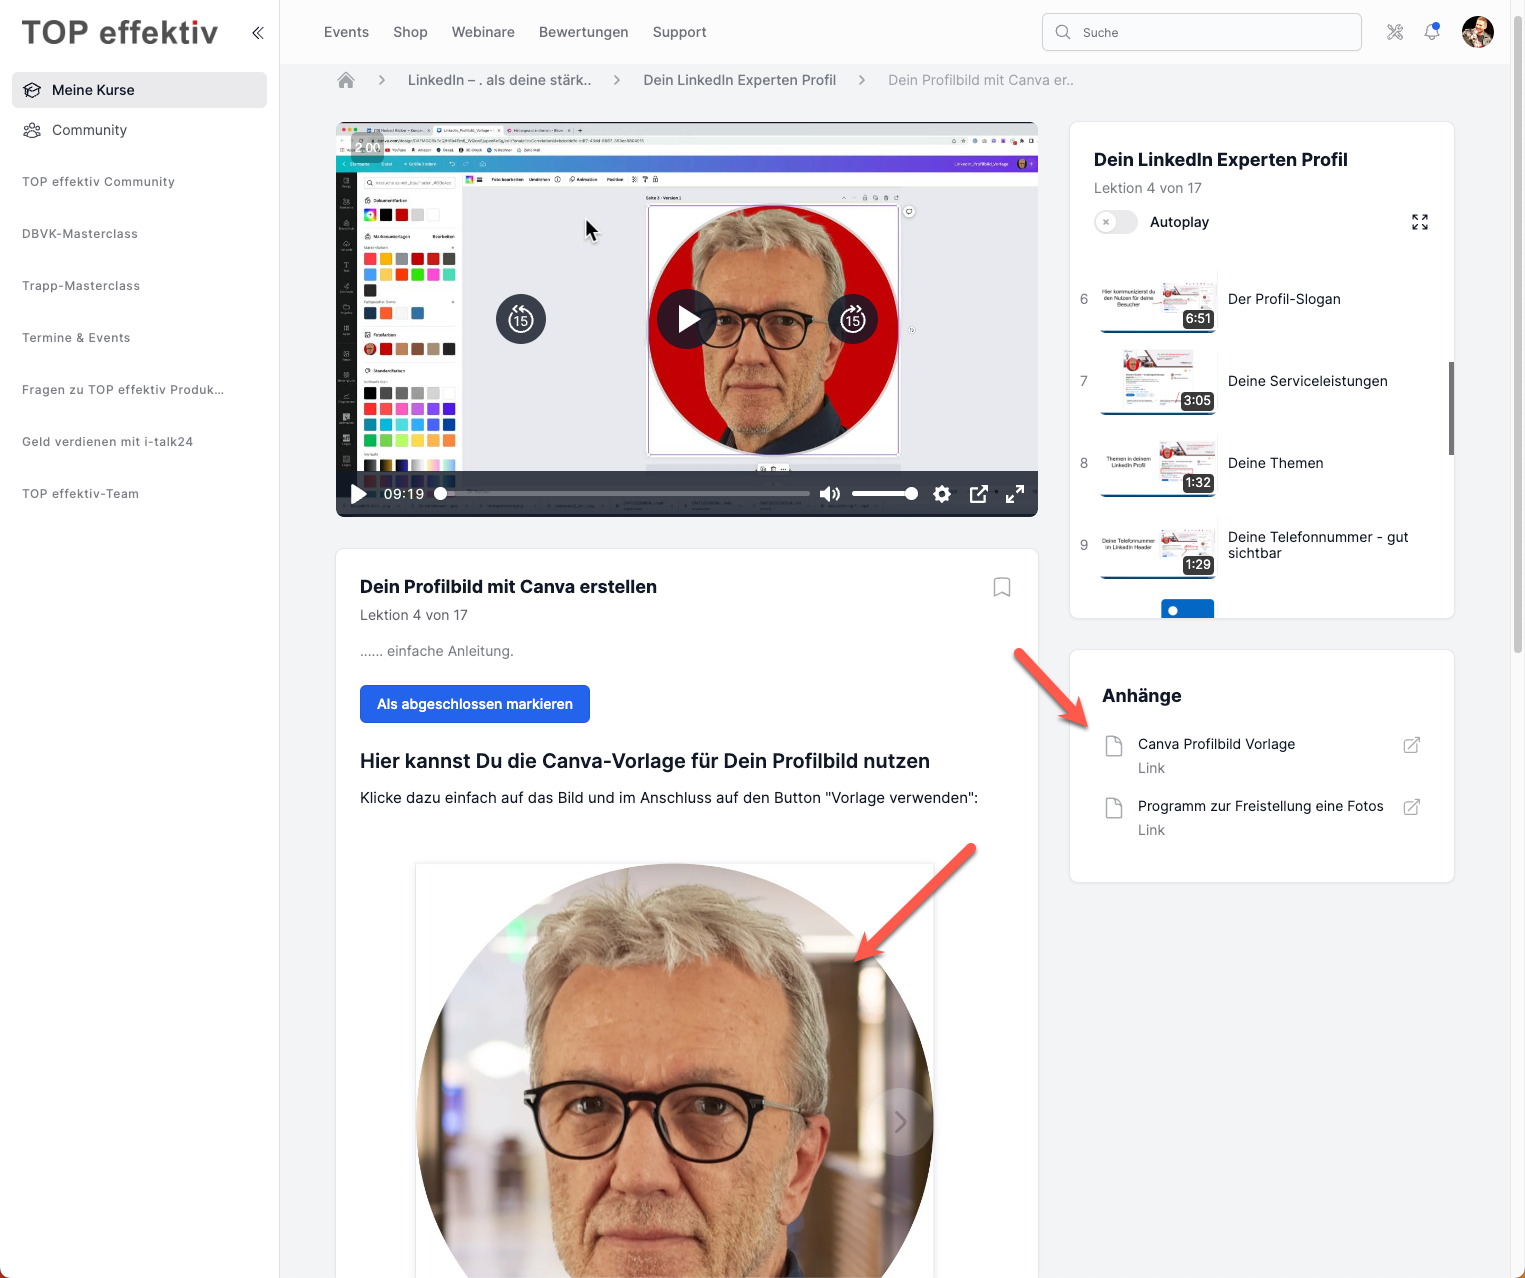This screenshot has height=1278, width=1525.
Task: Enter fullscreen video mode
Action: (x=1015, y=494)
